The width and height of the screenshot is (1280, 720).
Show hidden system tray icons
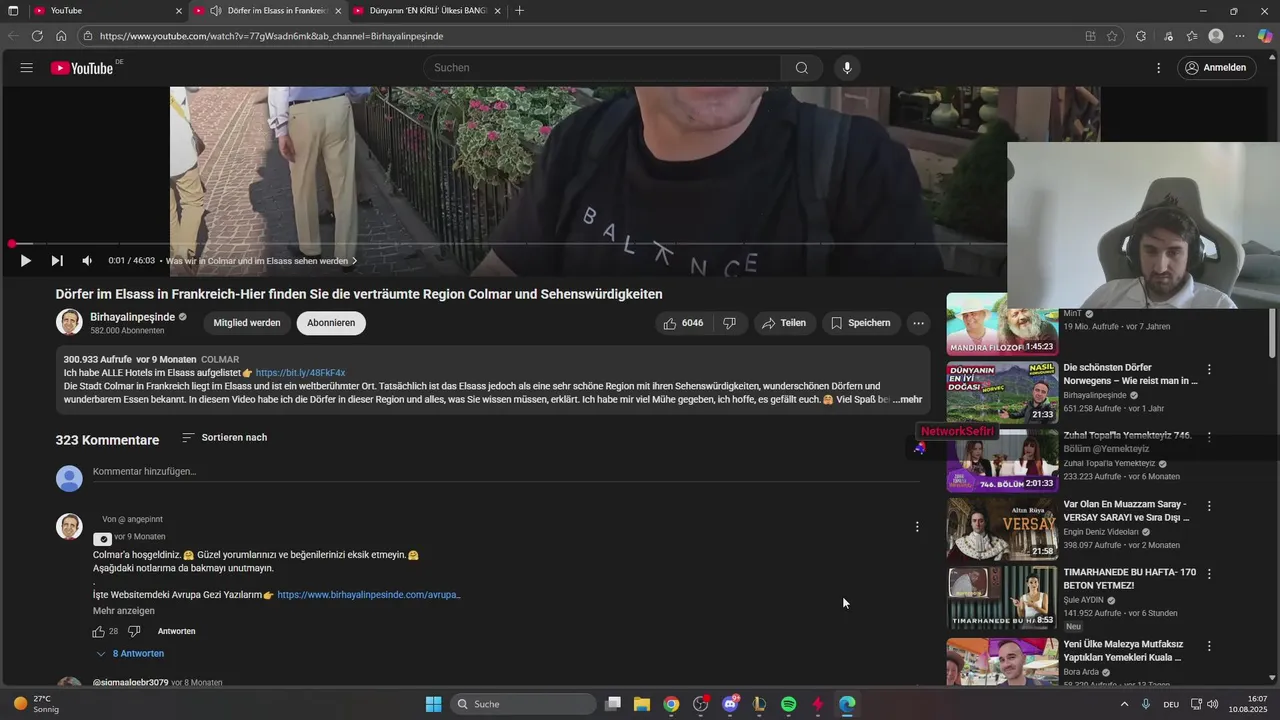[1124, 704]
